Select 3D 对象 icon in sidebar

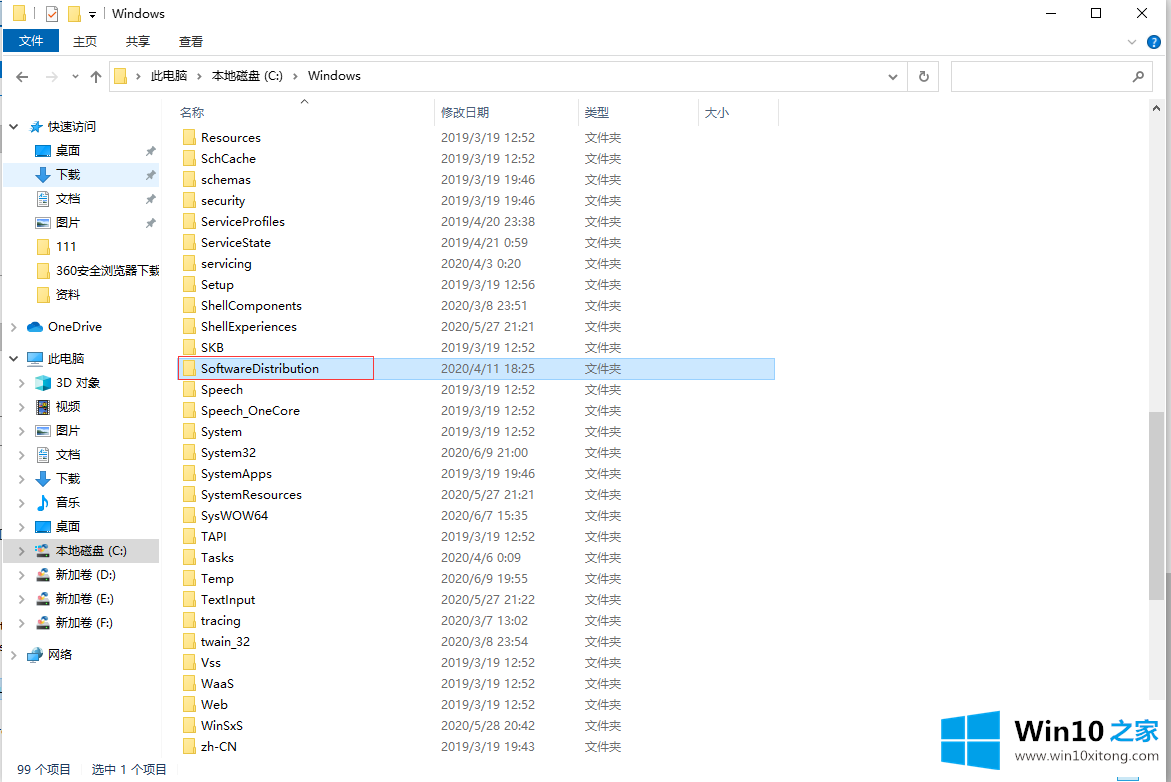pos(43,383)
